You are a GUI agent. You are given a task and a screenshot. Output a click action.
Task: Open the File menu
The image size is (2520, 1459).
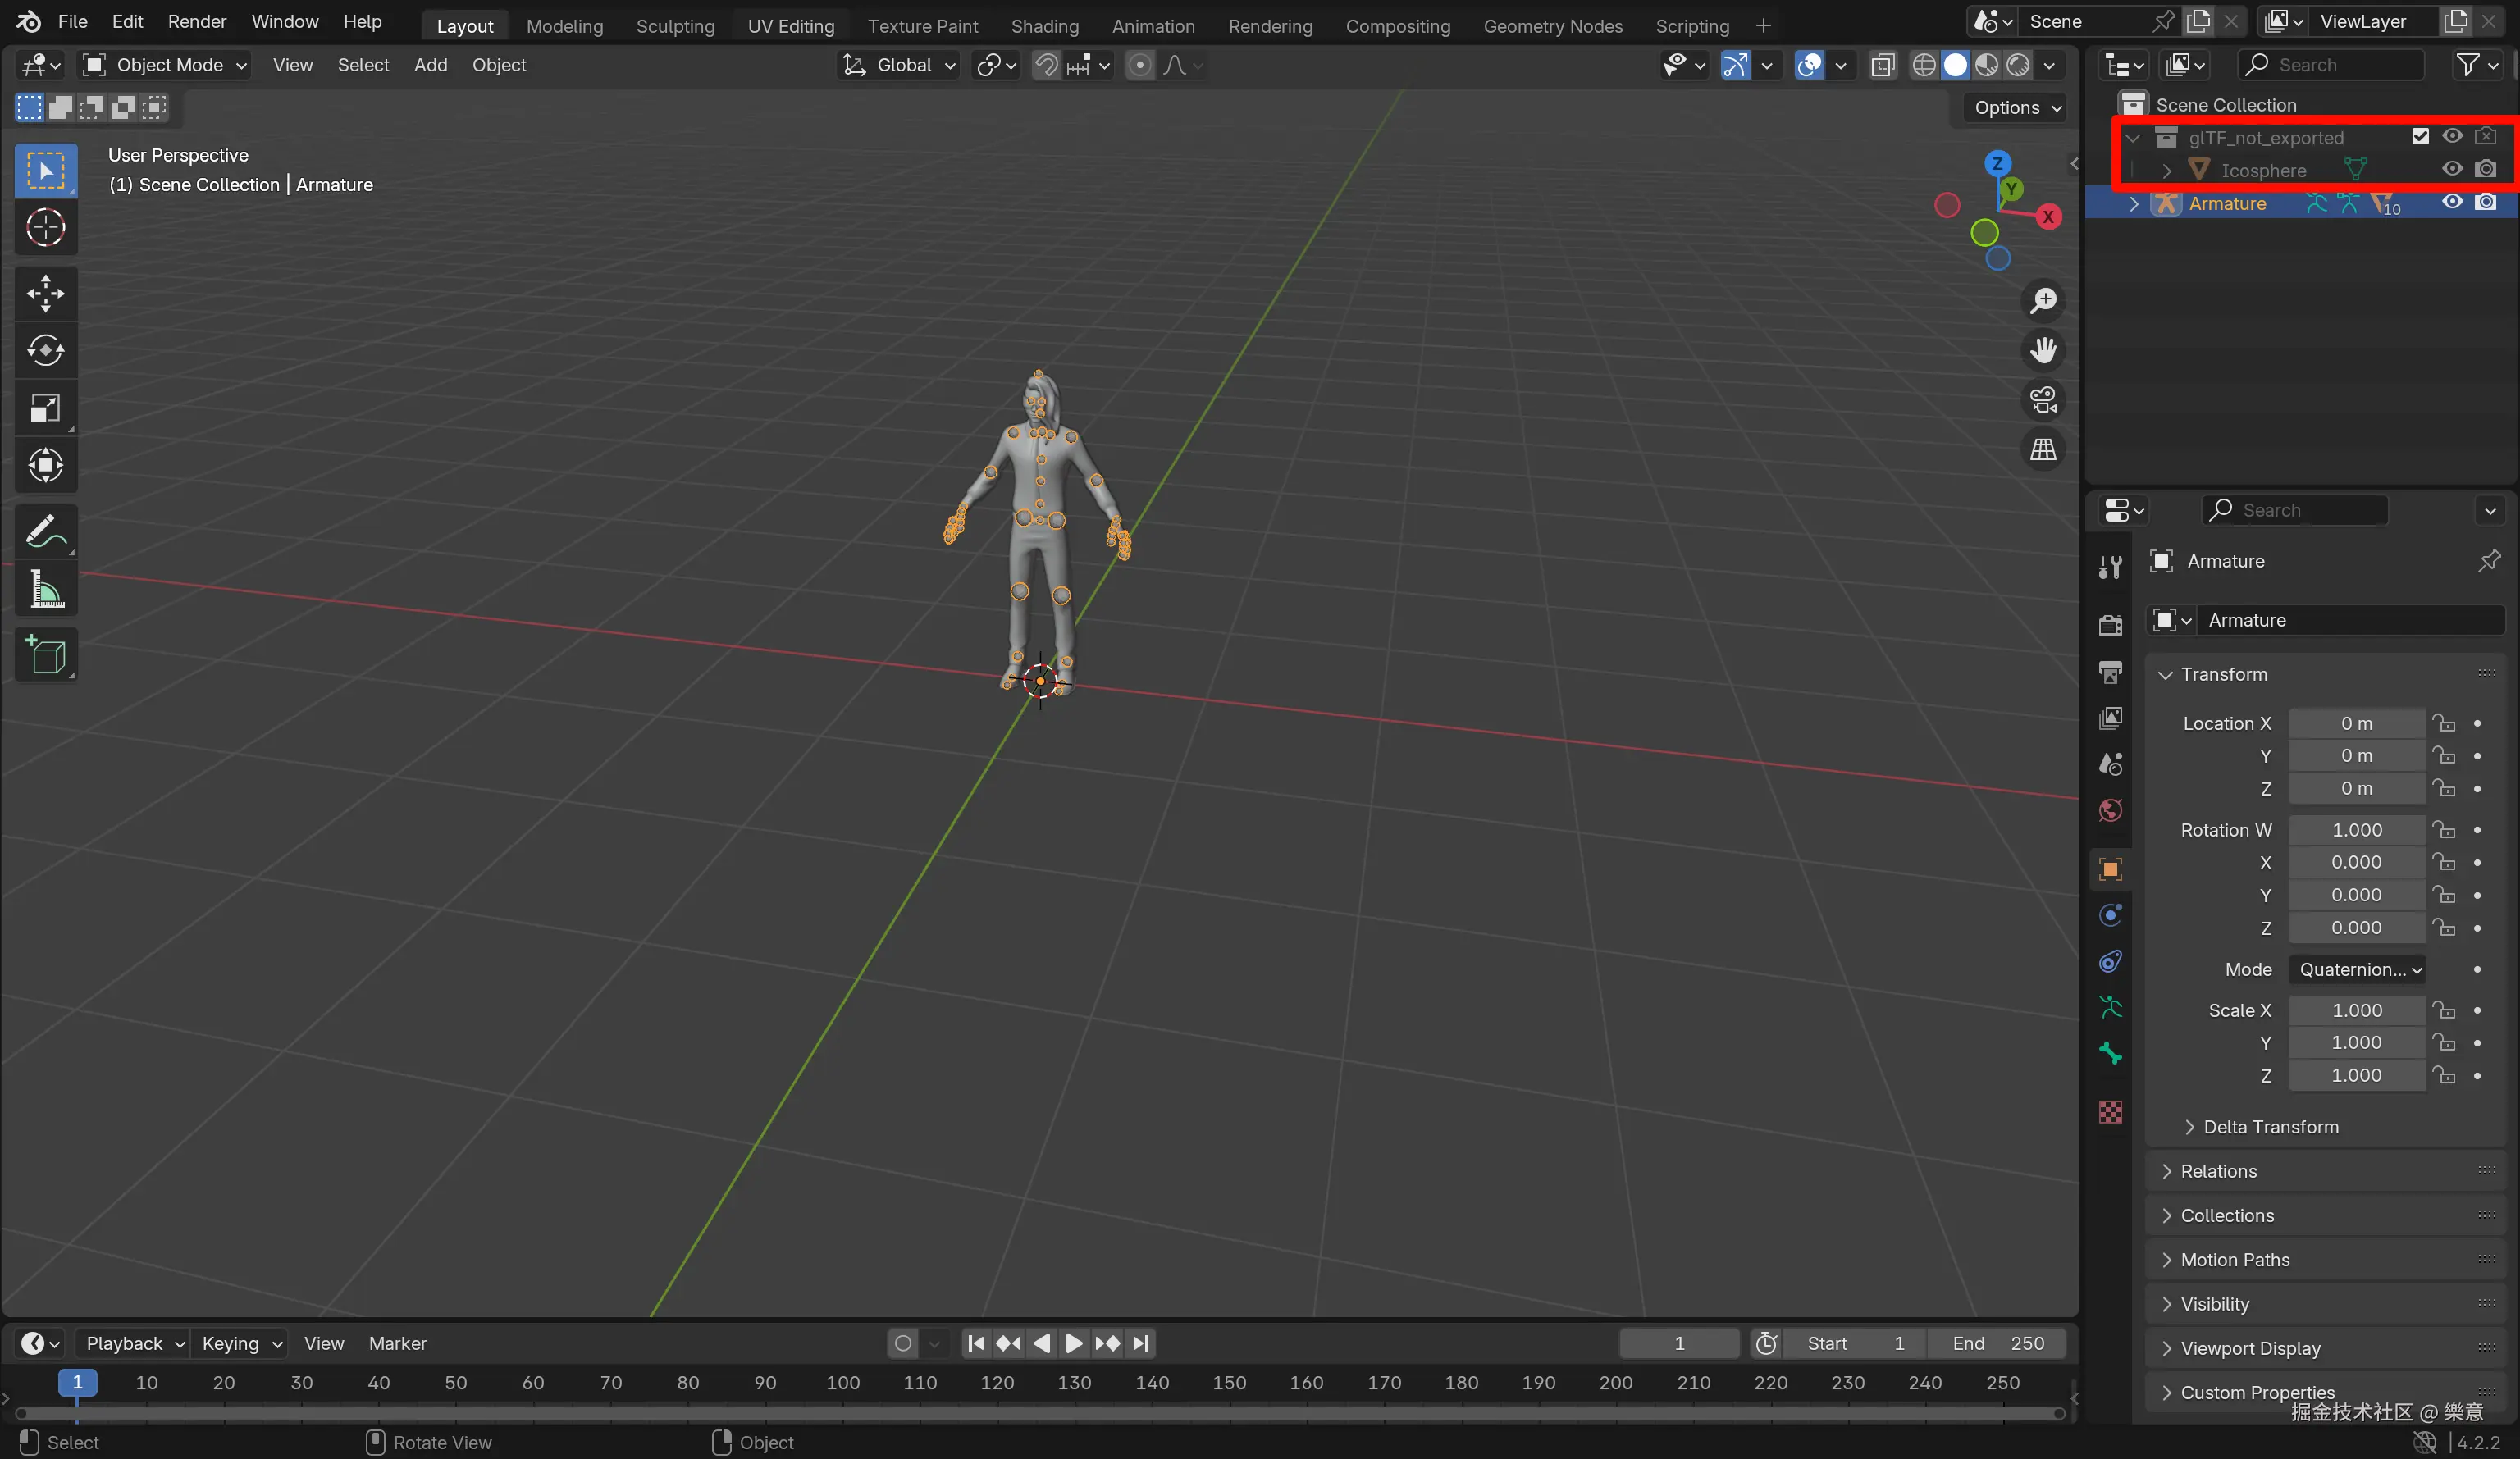(72, 22)
